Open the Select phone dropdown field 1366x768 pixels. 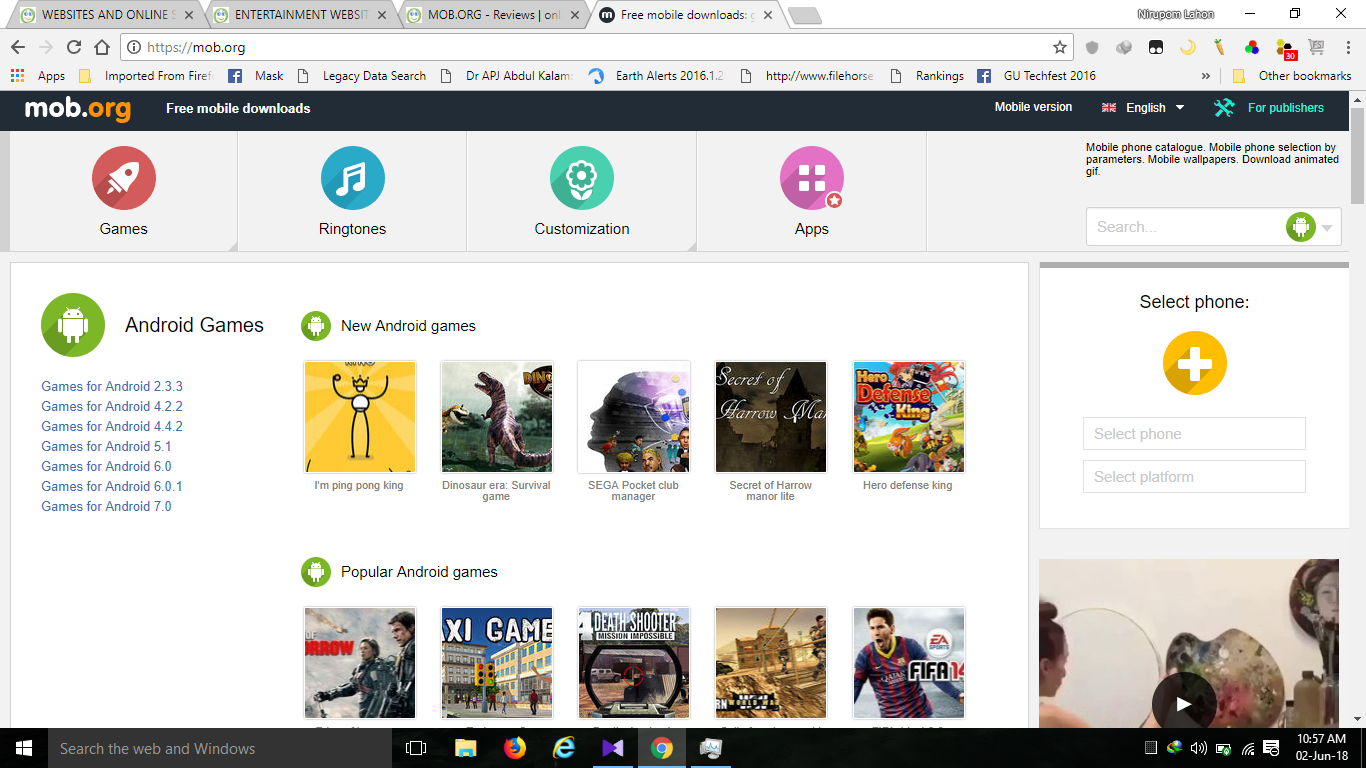coord(1194,434)
